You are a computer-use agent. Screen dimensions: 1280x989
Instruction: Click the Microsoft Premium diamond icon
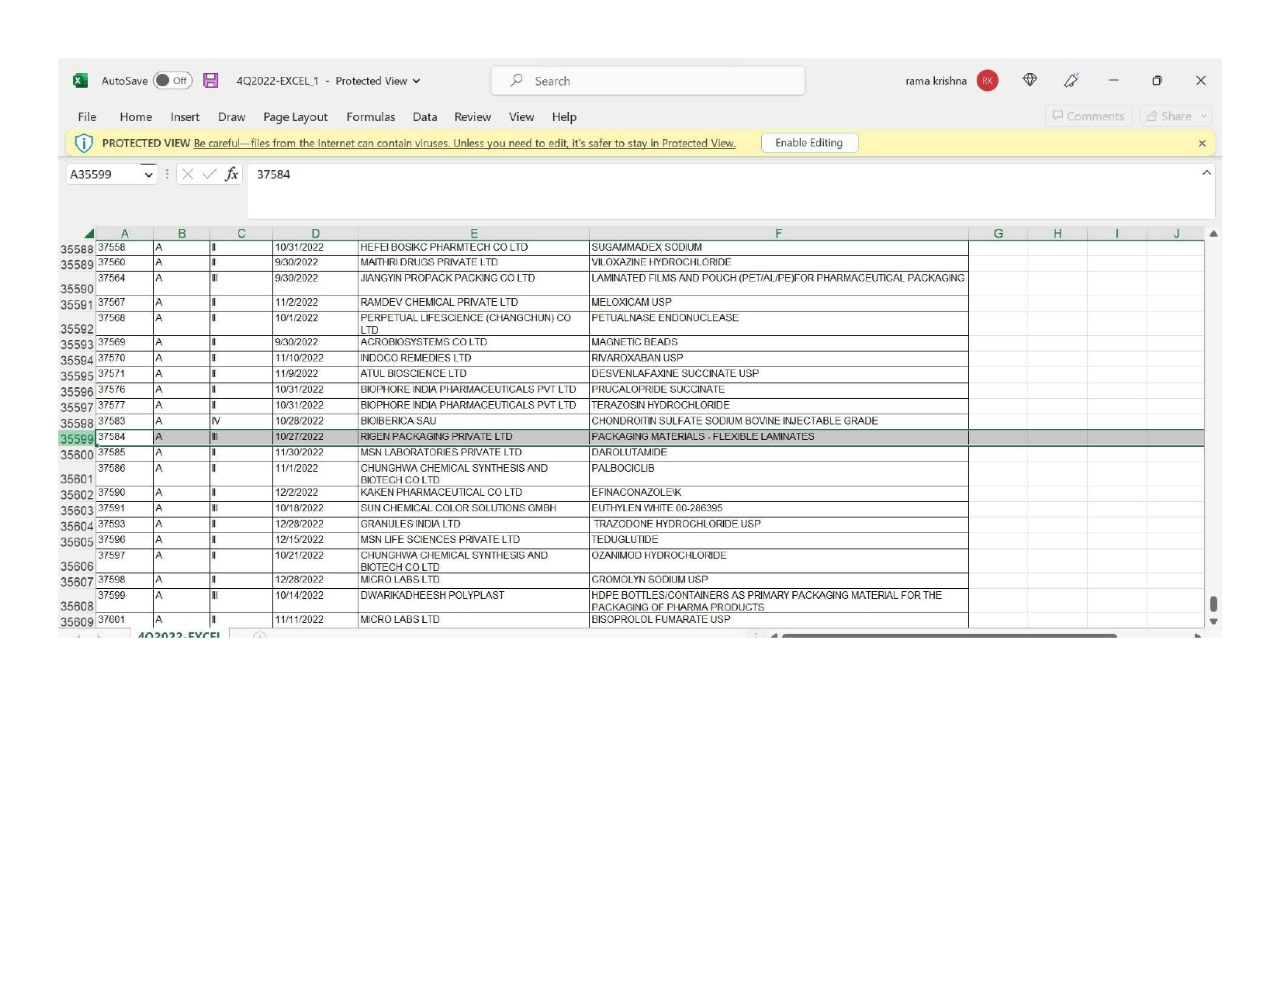click(x=1030, y=81)
